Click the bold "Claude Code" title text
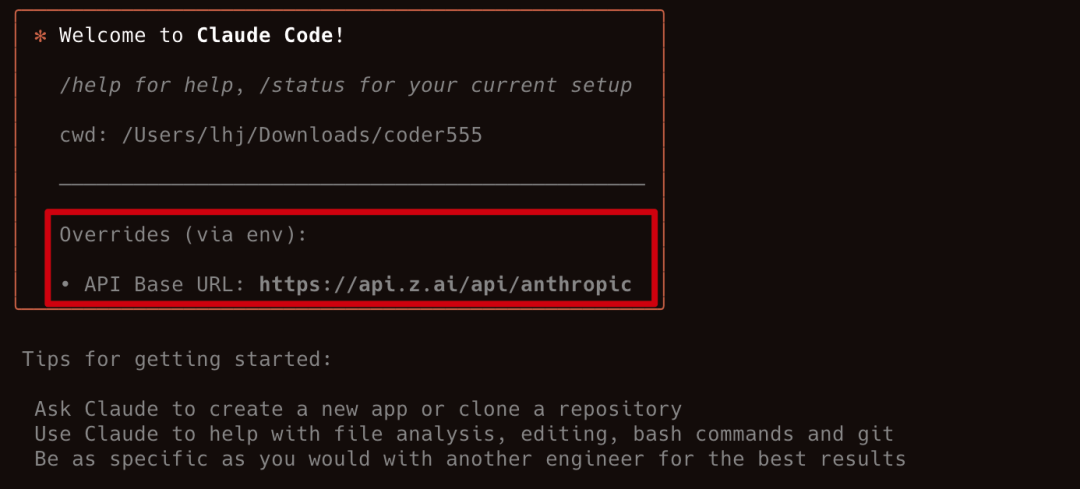The image size is (1080, 489). 264,35
